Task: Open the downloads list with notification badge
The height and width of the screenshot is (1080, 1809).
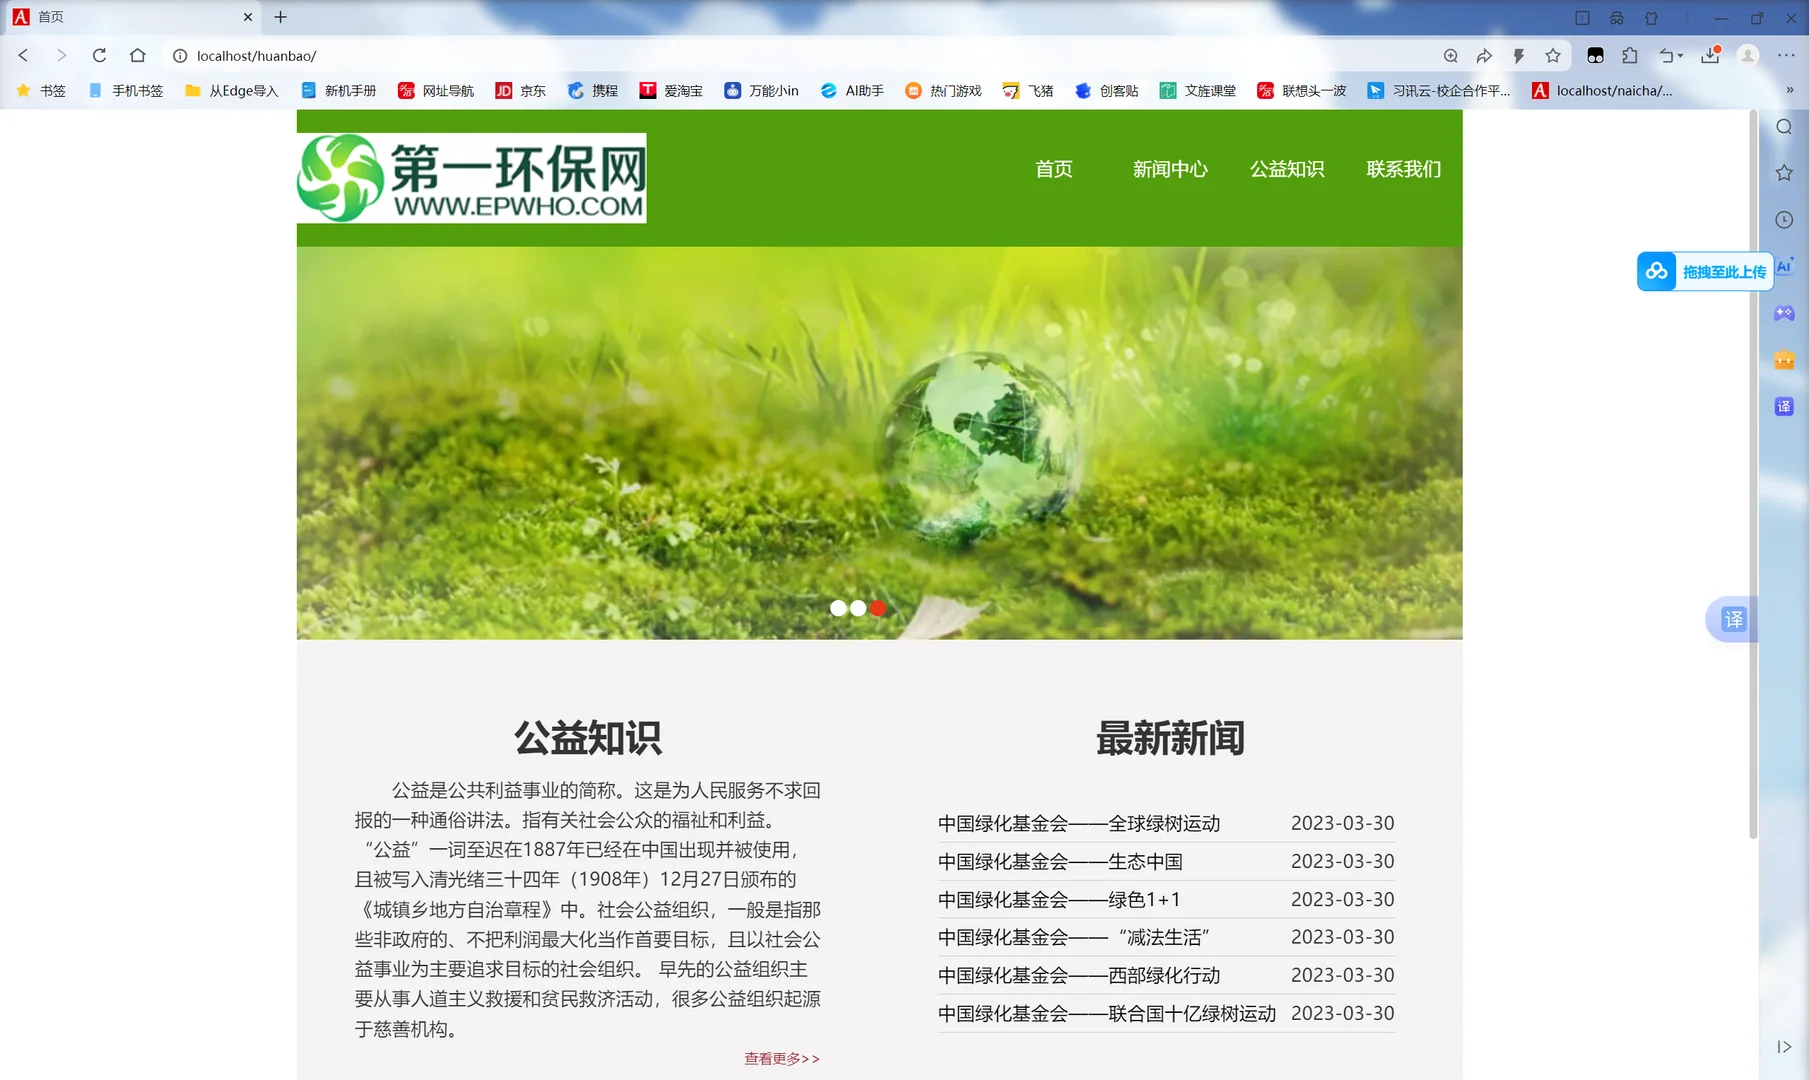Action: point(1709,56)
